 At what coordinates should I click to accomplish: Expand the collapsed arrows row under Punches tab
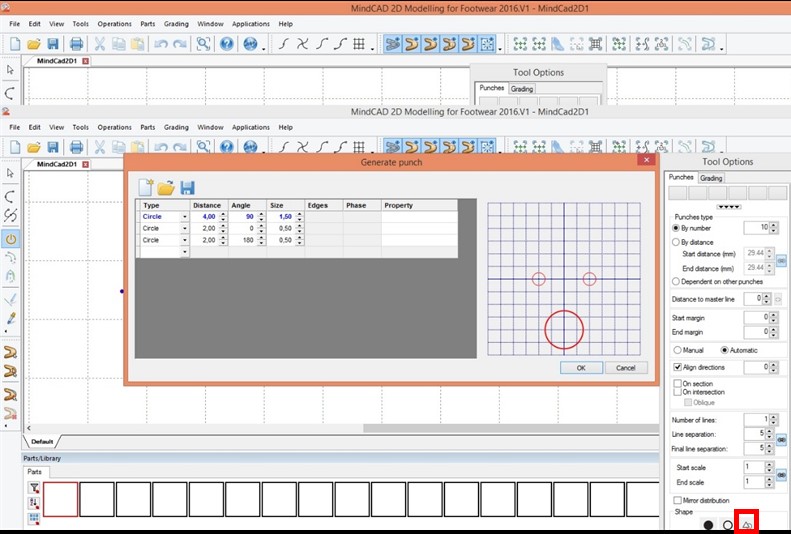point(728,207)
